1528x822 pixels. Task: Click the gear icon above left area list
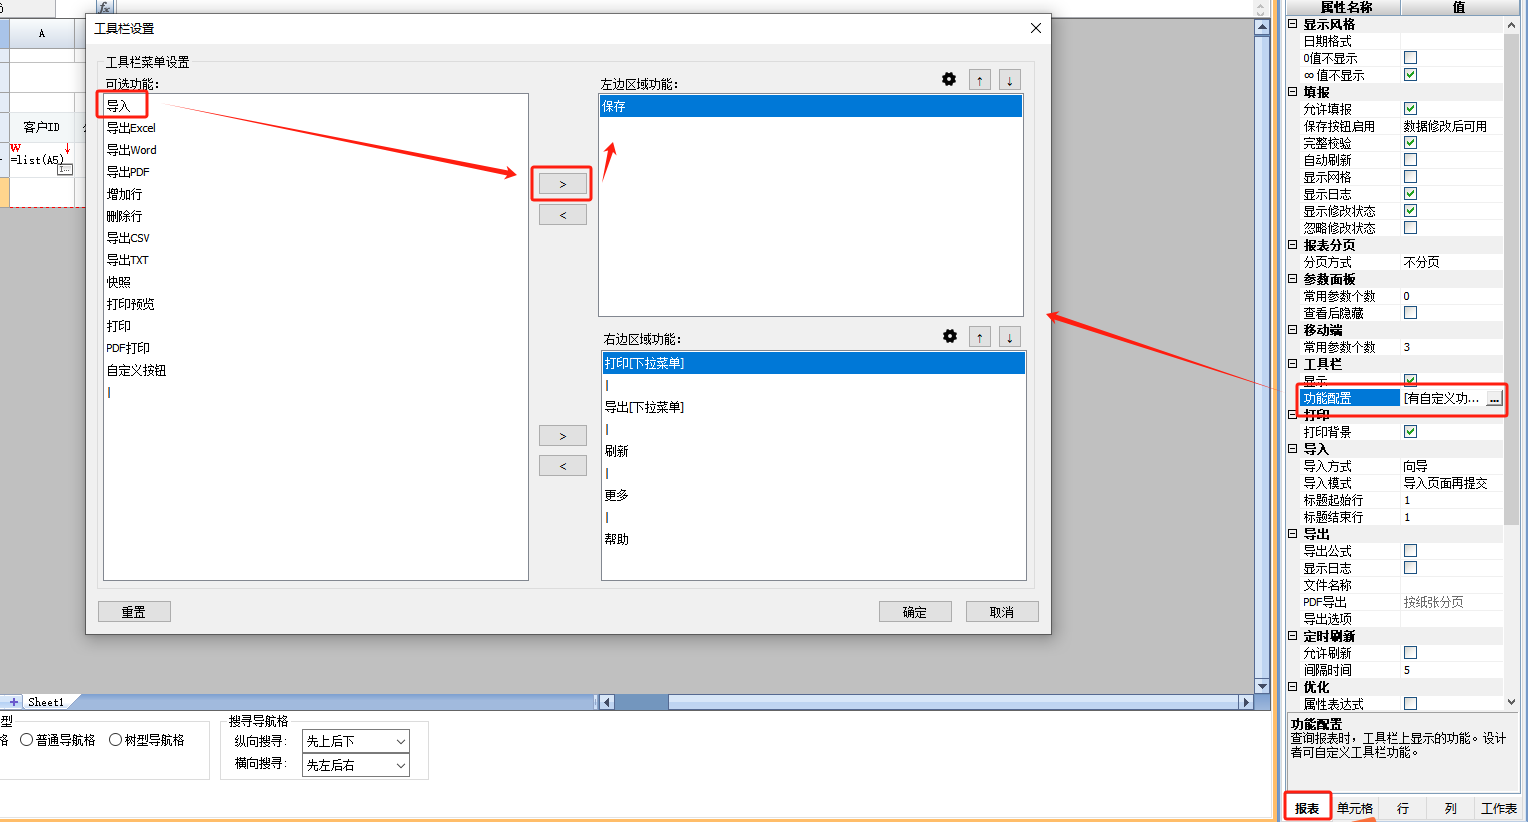click(x=949, y=80)
